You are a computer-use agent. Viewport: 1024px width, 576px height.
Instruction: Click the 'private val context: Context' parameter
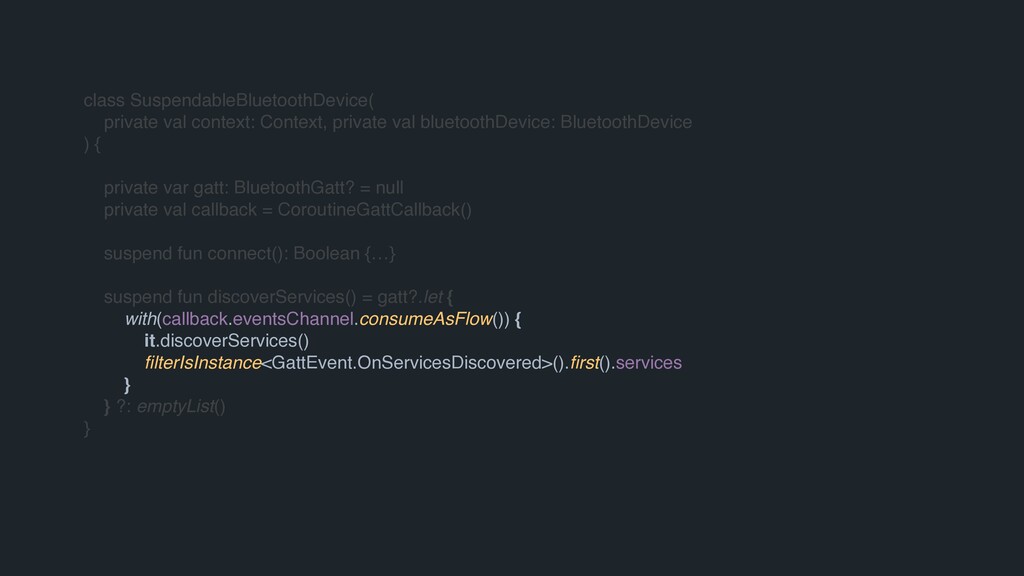(x=213, y=122)
